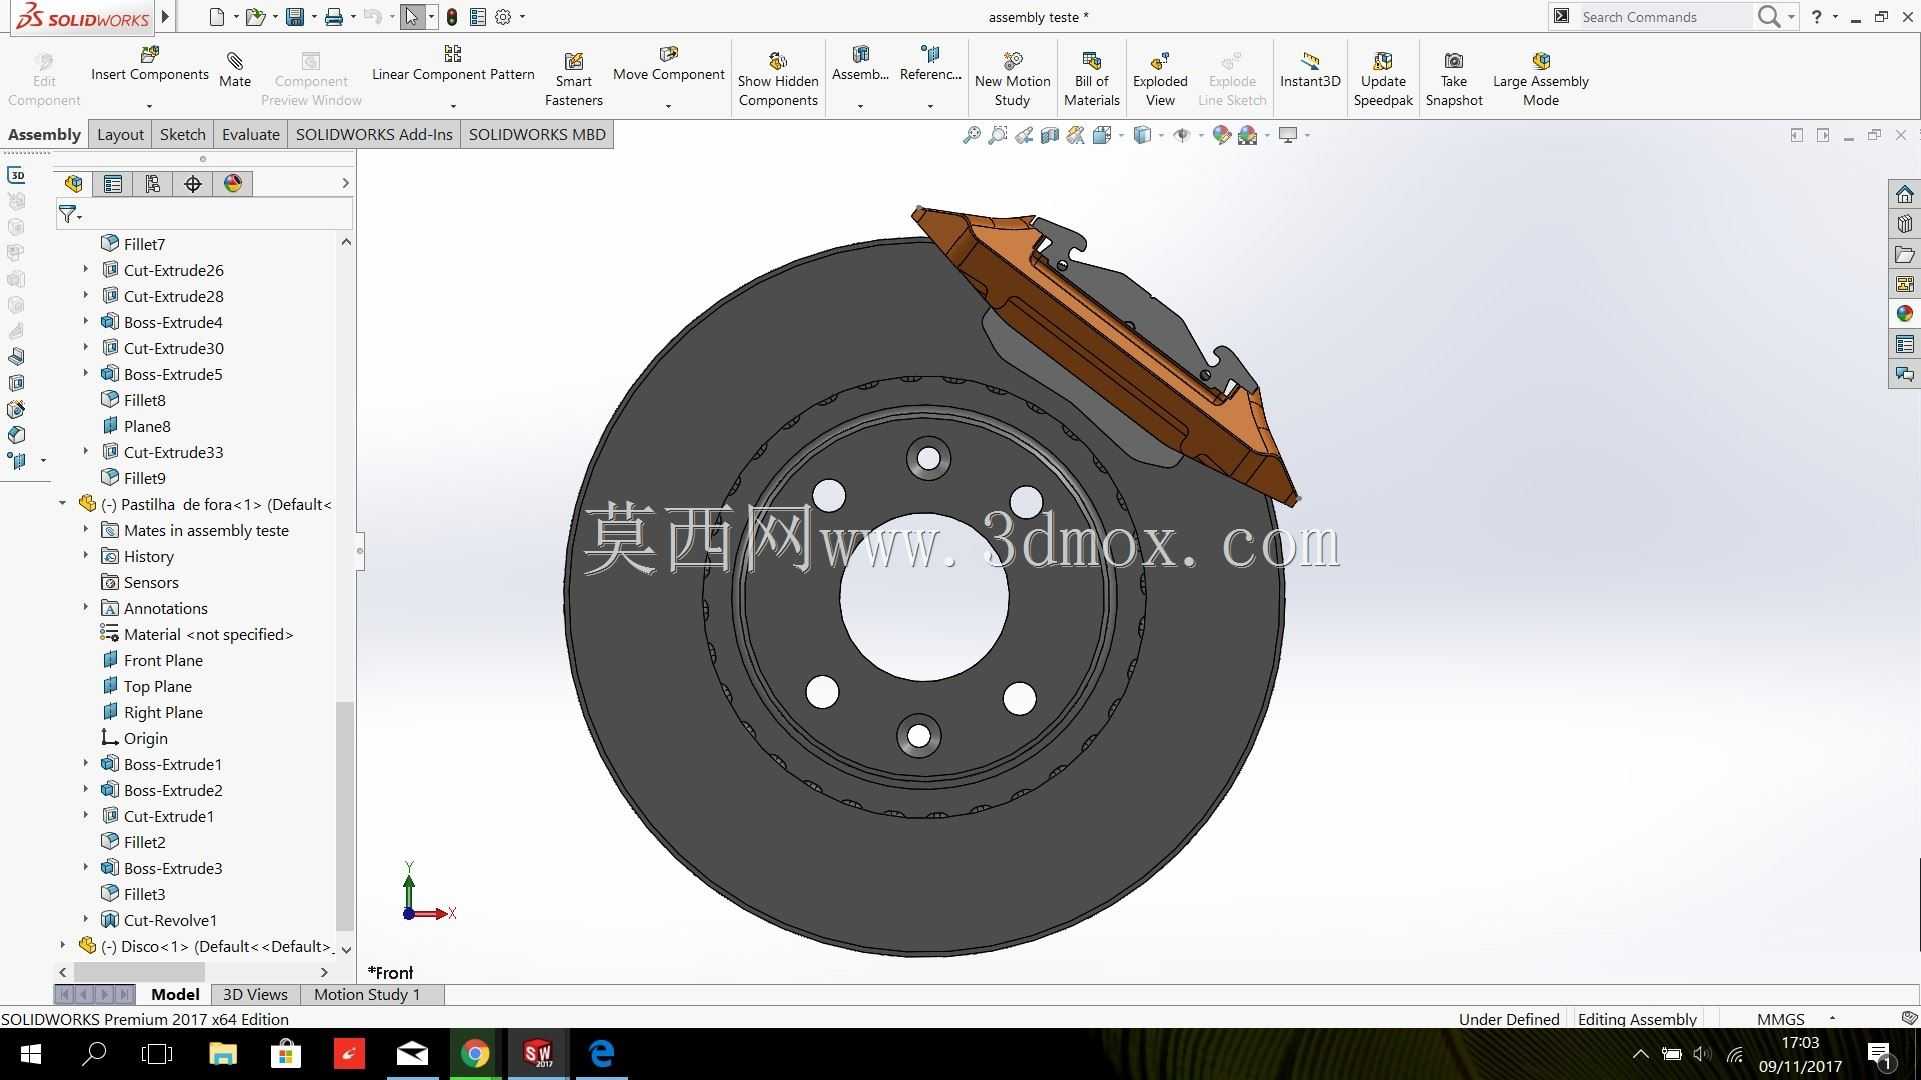This screenshot has width=1921, height=1080.
Task: Toggle Large Assembly Mode
Action: click(x=1541, y=80)
